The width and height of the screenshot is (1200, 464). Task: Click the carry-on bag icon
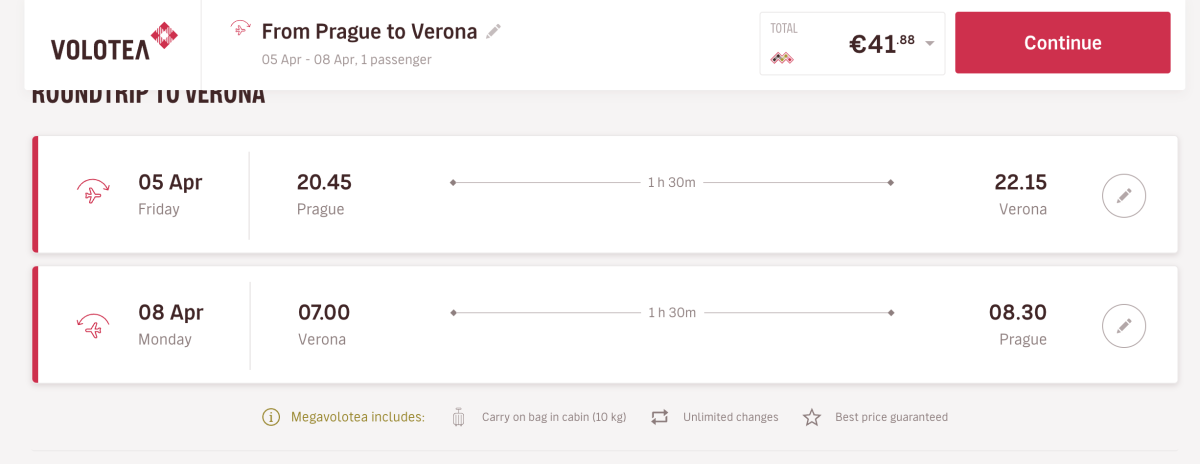459,417
